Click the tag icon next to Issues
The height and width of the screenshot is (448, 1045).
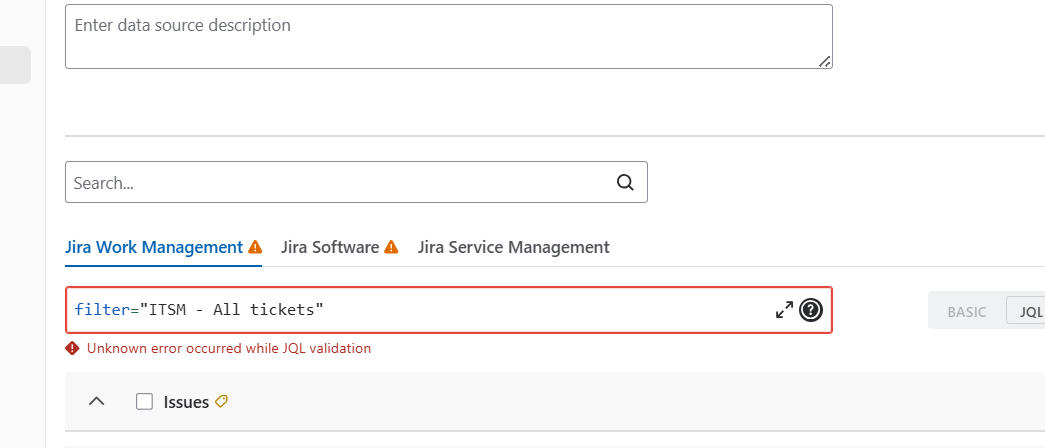[x=221, y=401]
